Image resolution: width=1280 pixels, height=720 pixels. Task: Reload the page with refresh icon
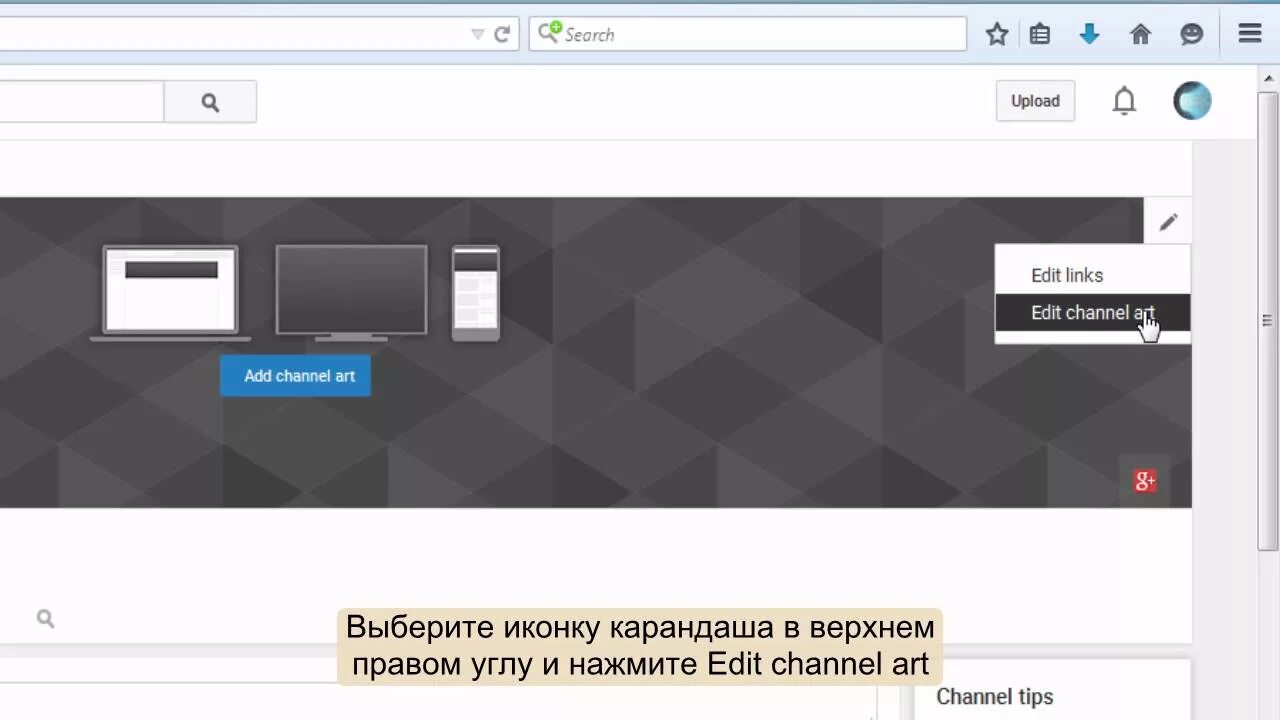click(x=502, y=34)
